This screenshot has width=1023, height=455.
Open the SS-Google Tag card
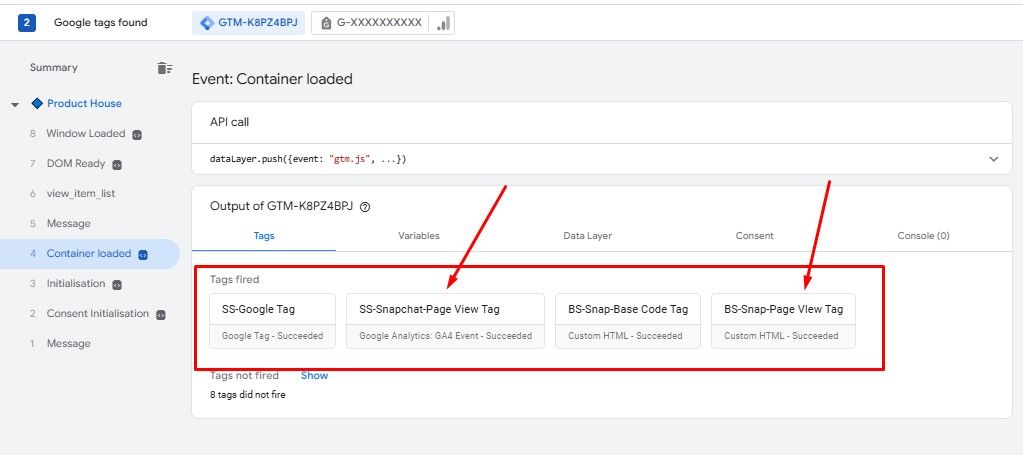pyautogui.click(x=273, y=321)
